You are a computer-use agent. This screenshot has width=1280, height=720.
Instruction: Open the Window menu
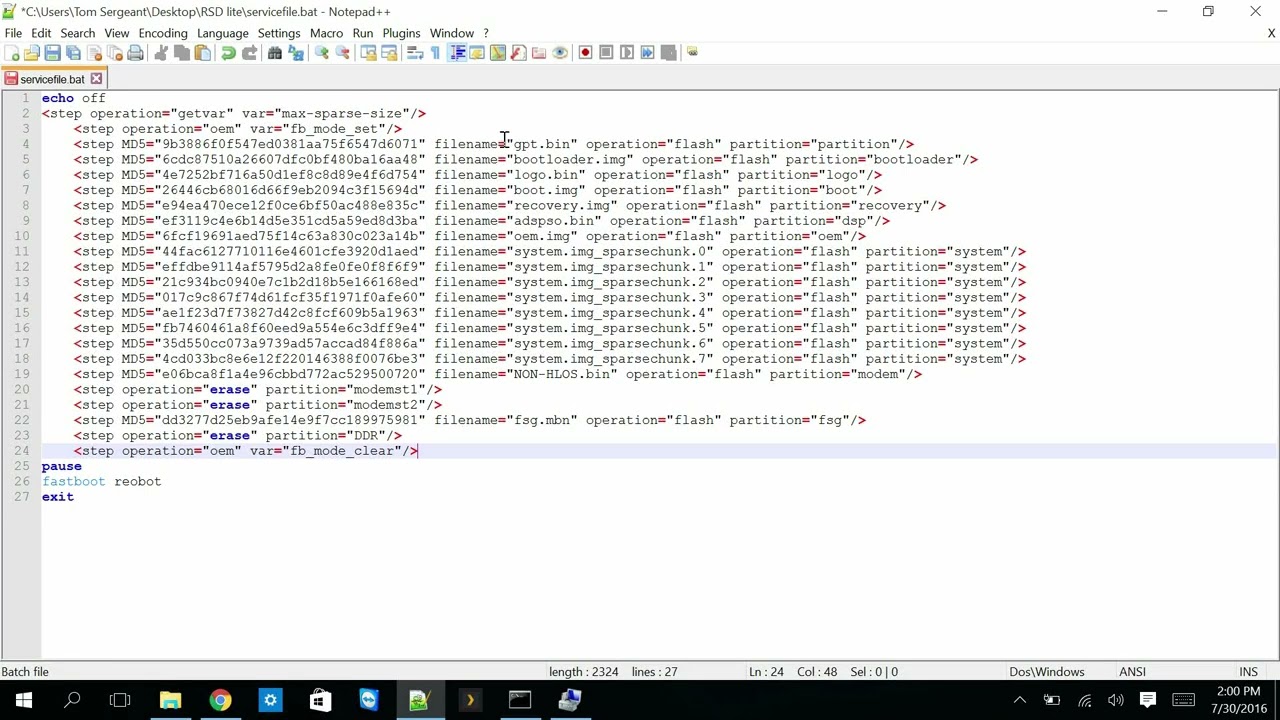452,33
